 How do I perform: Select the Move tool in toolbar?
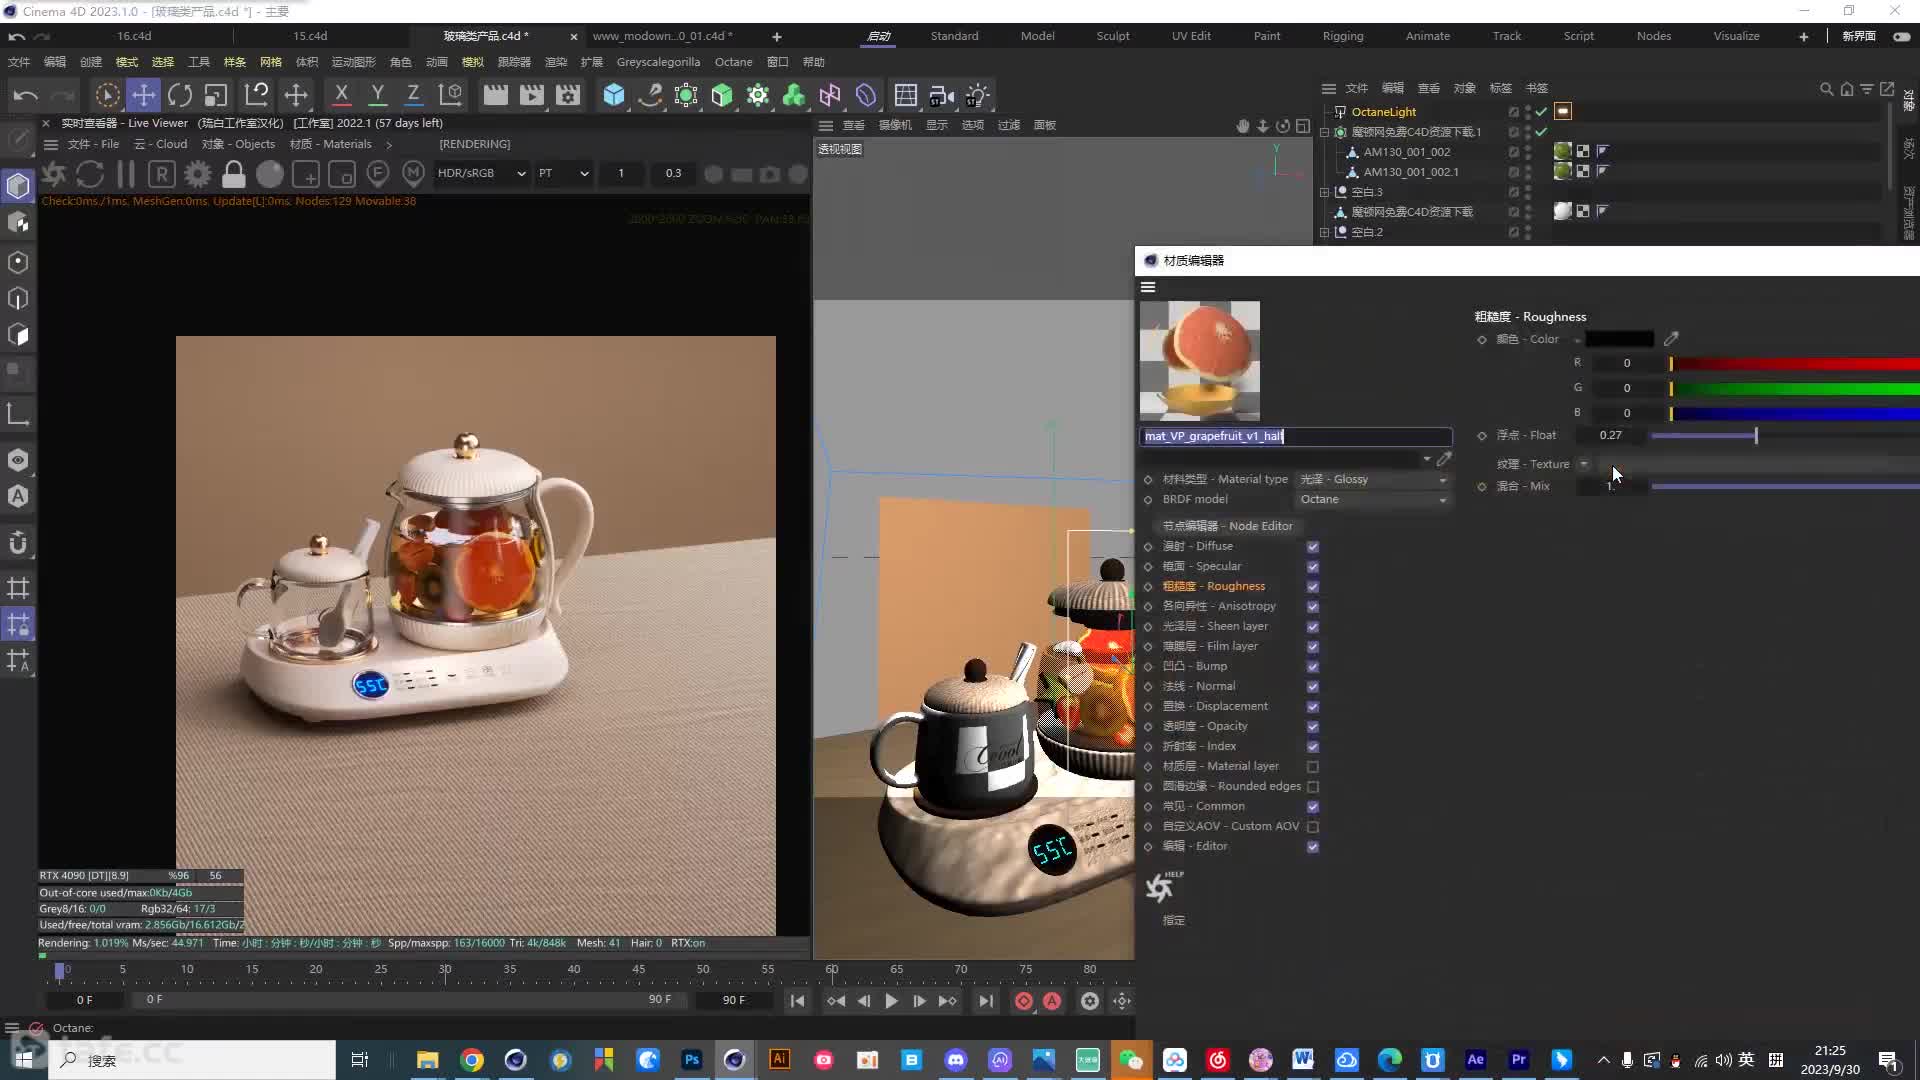point(141,94)
